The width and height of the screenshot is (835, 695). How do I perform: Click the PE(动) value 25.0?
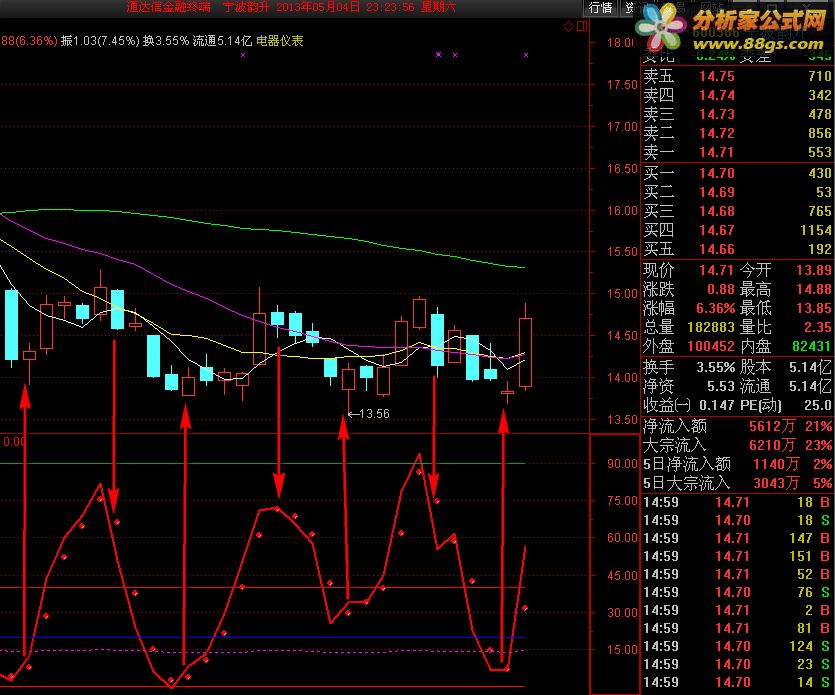tap(818, 405)
